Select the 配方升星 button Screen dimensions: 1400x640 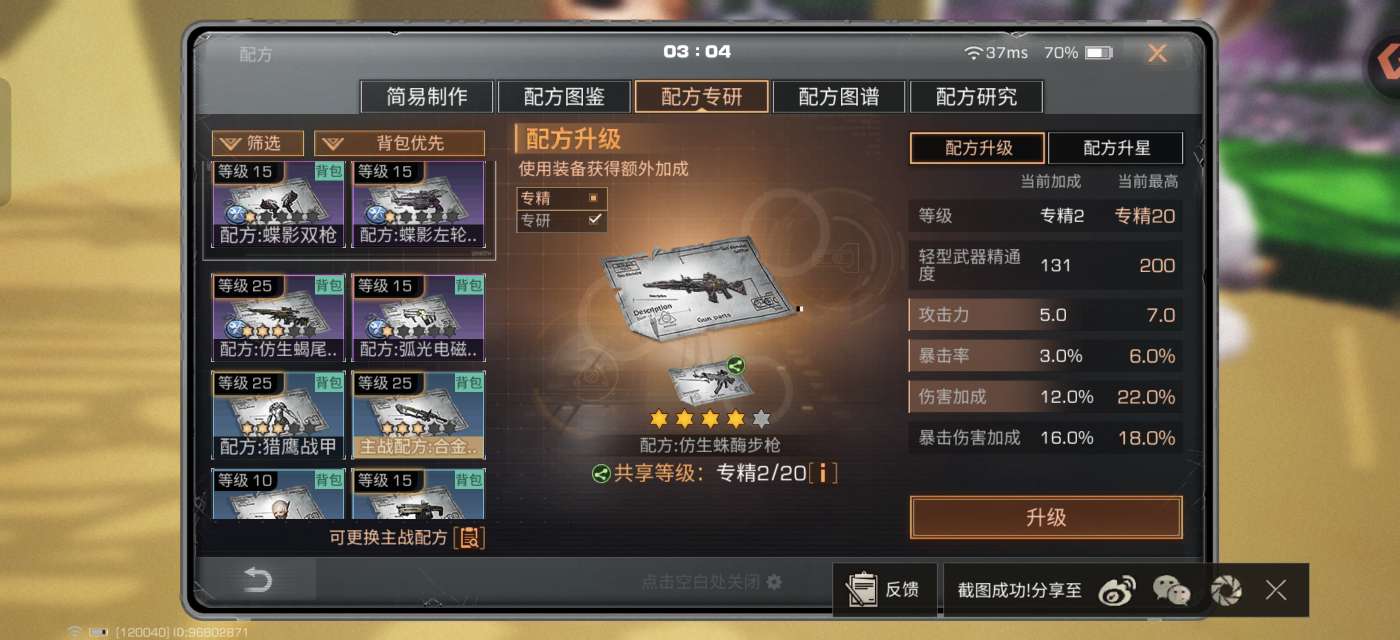1116,148
